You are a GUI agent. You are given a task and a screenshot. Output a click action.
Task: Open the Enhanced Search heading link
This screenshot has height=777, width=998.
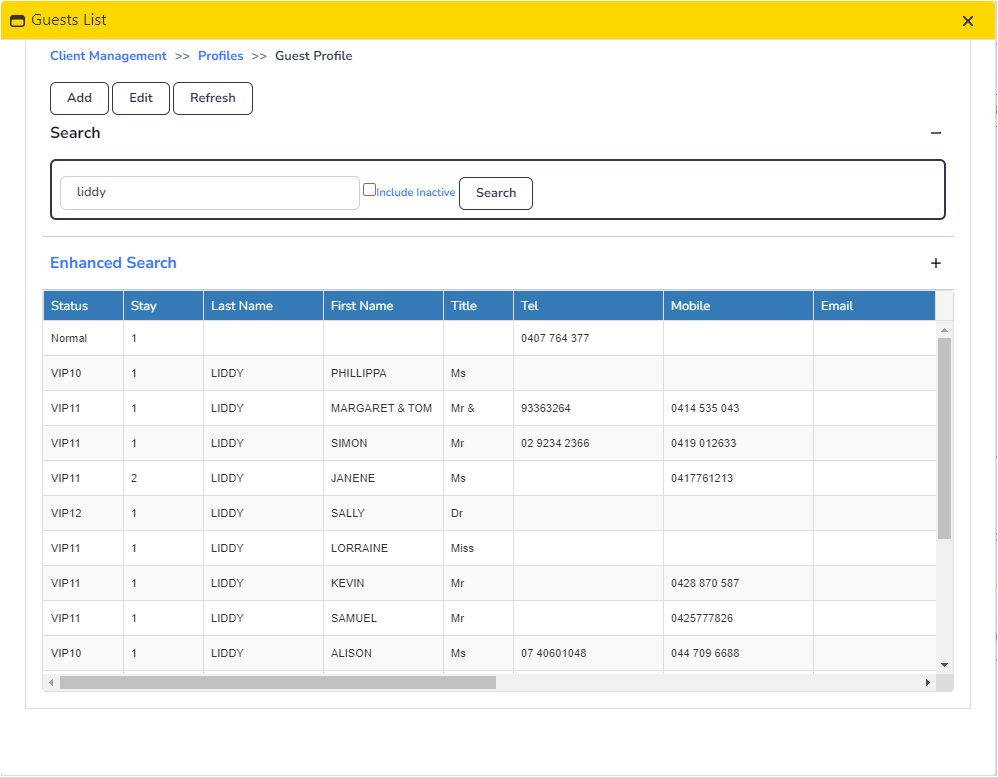(x=113, y=263)
